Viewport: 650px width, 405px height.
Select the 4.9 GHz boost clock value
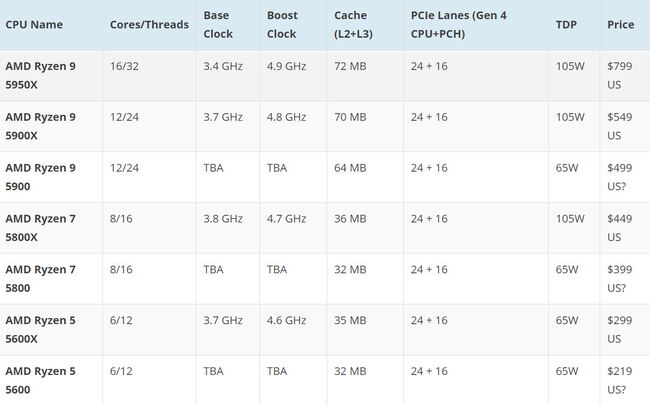coord(286,66)
